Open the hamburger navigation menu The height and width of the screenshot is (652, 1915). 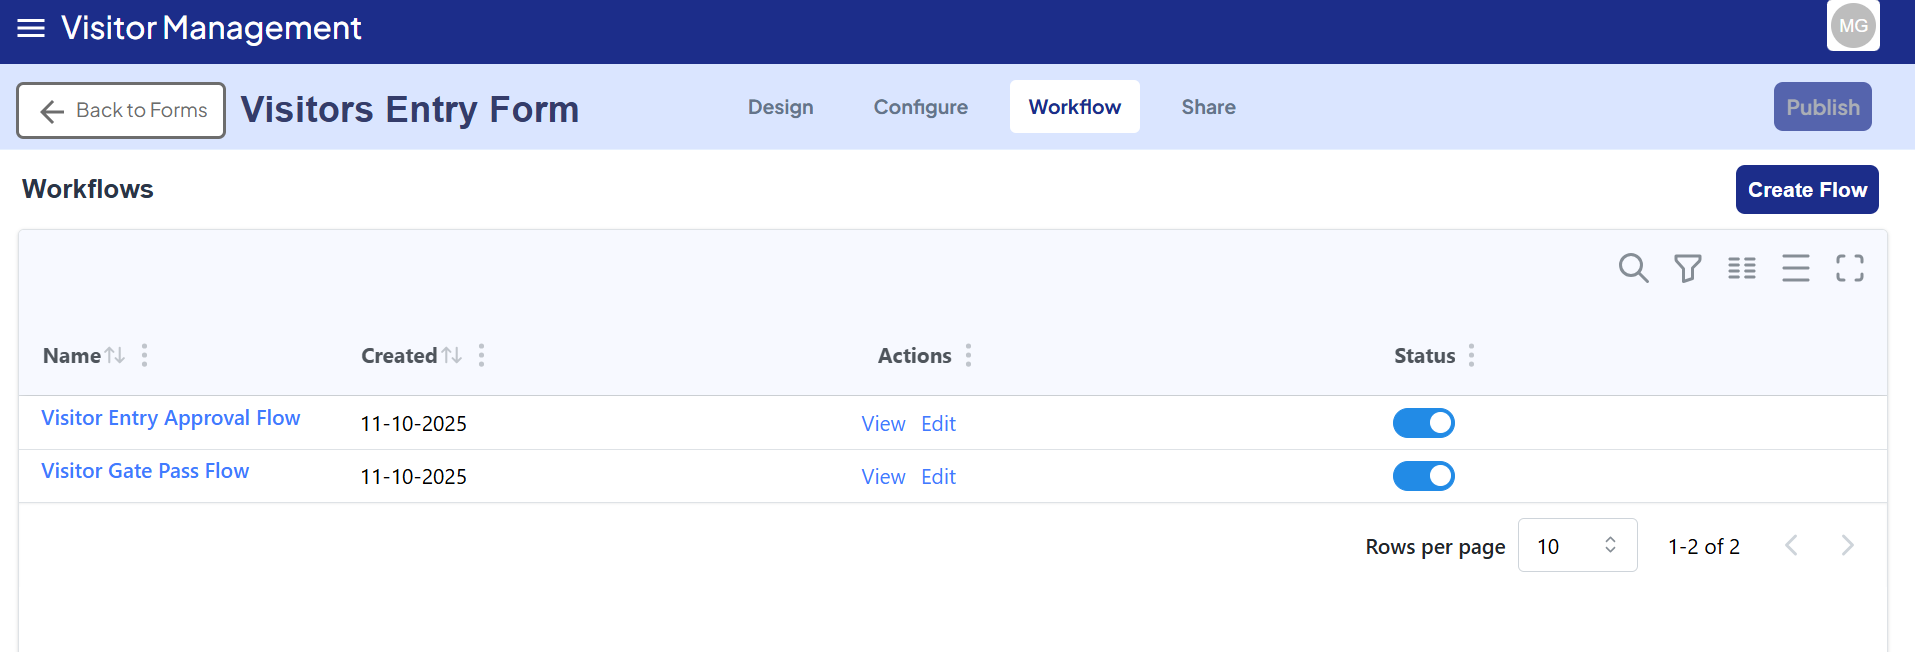tap(31, 28)
